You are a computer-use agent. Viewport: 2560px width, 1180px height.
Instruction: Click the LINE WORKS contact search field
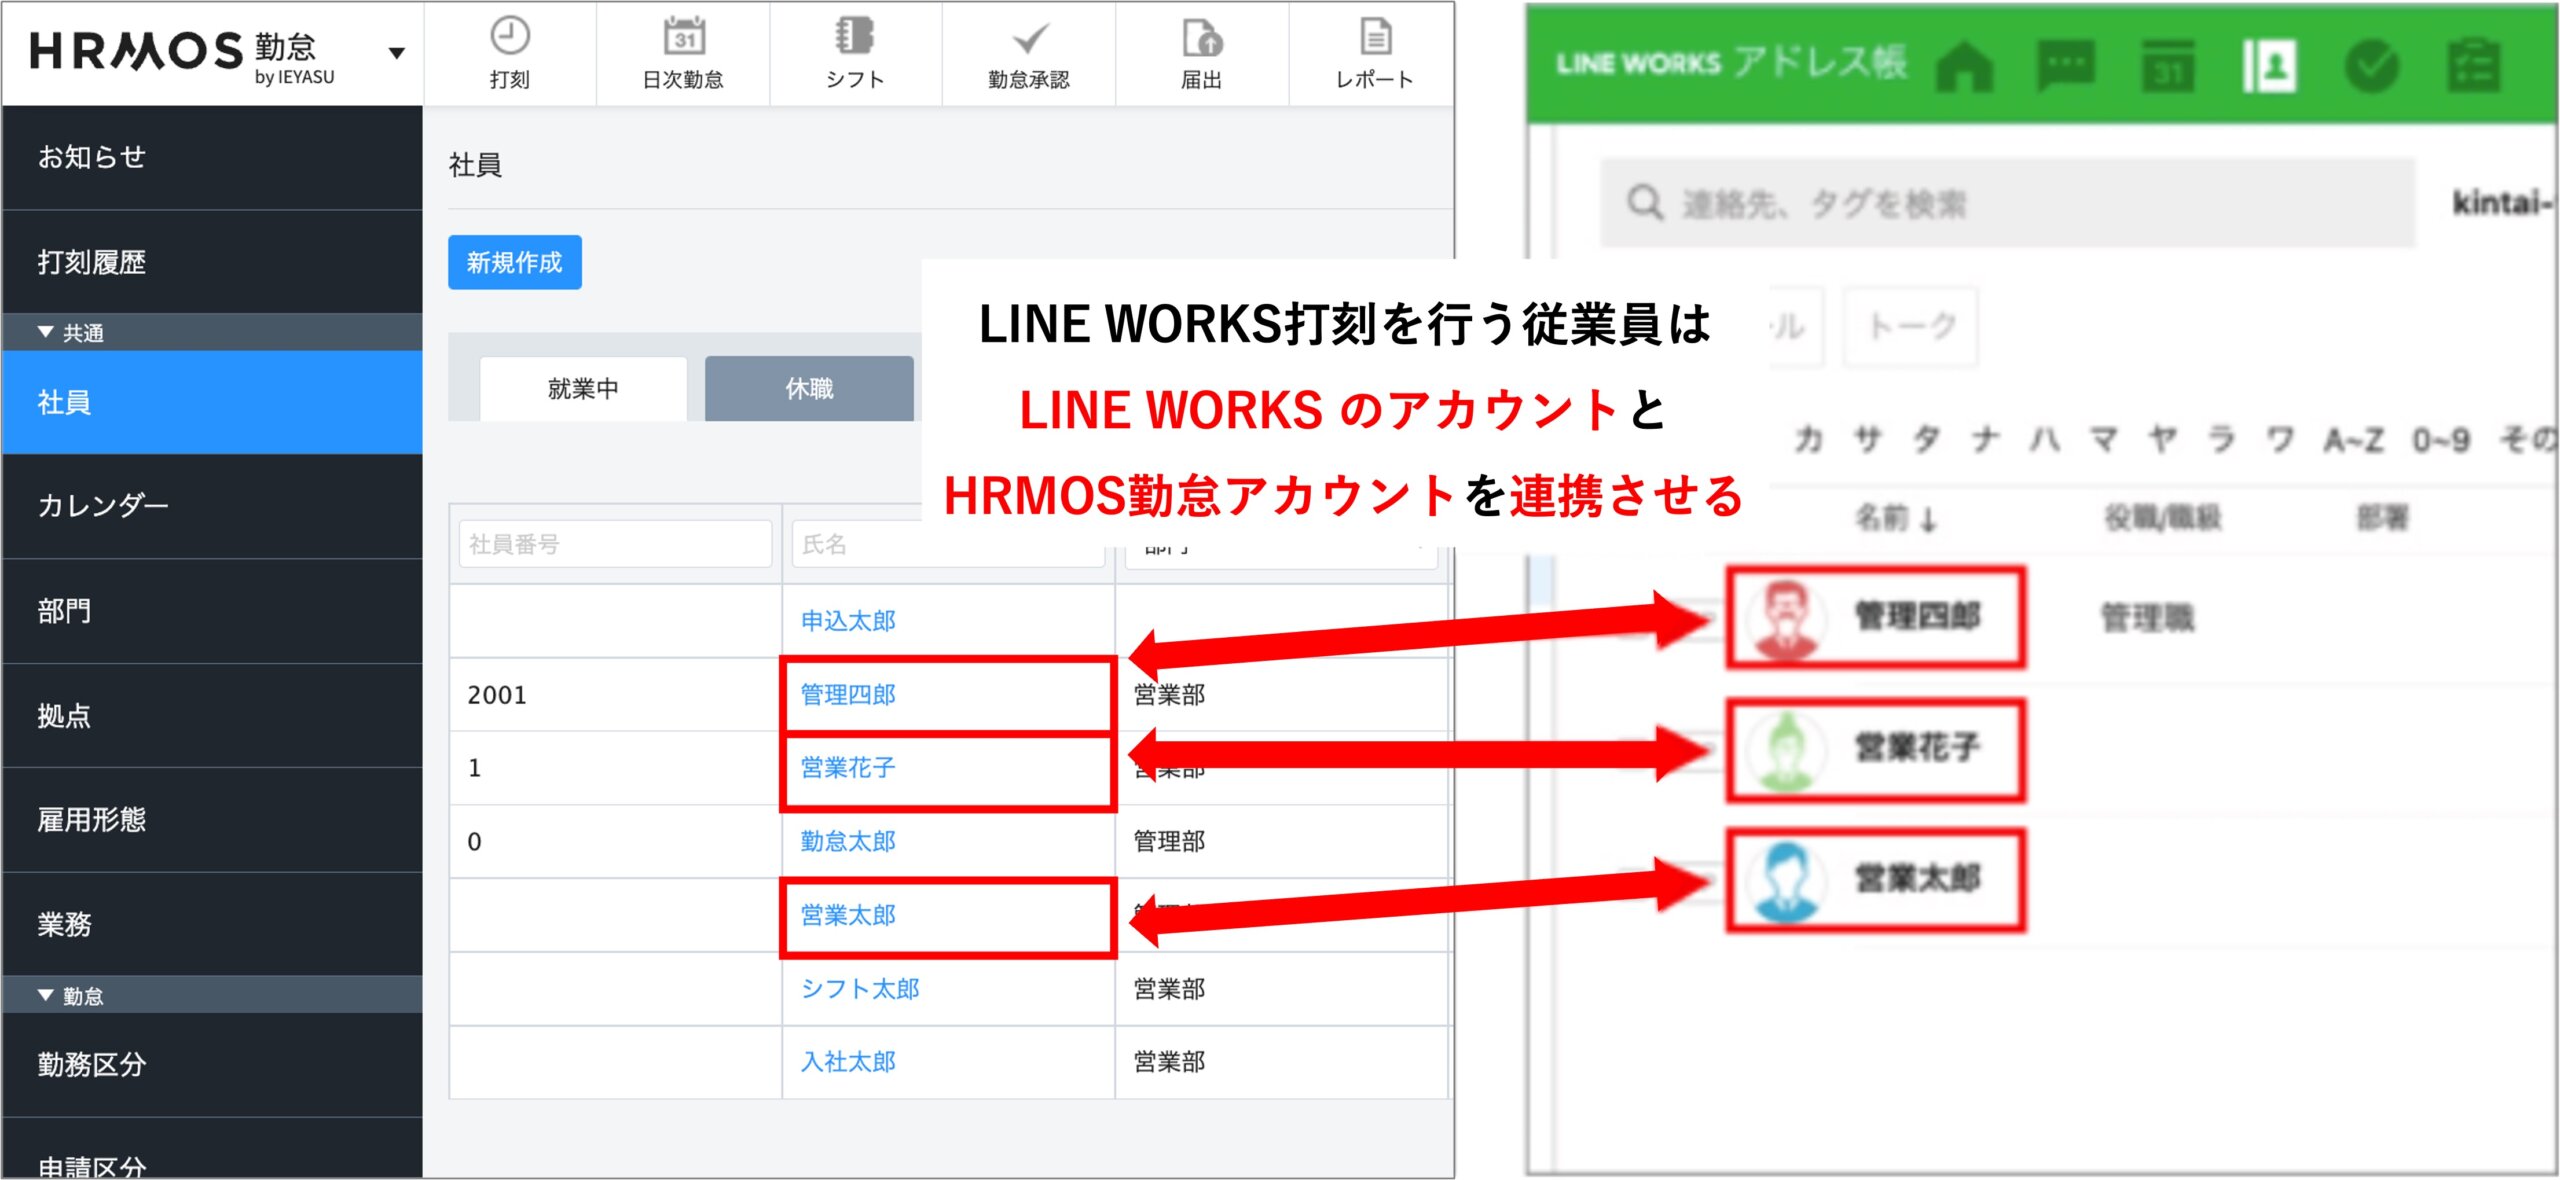[2007, 203]
